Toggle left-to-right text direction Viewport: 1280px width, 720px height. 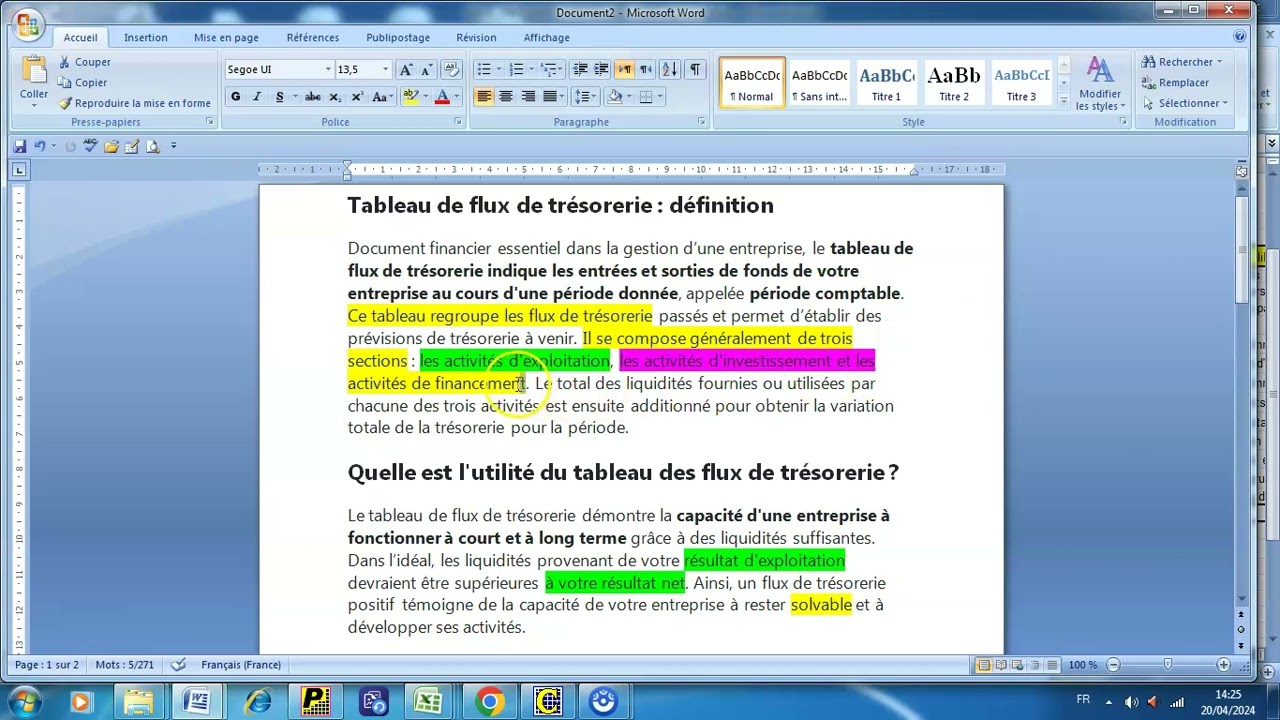click(624, 69)
